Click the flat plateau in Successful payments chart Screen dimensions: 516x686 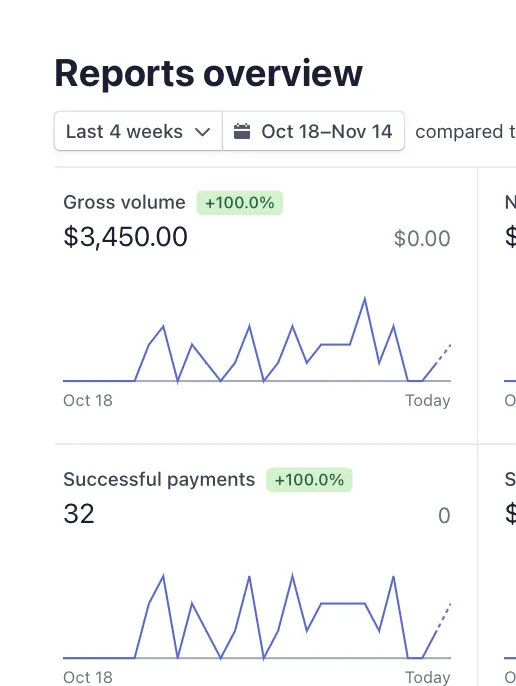[x=343, y=603]
